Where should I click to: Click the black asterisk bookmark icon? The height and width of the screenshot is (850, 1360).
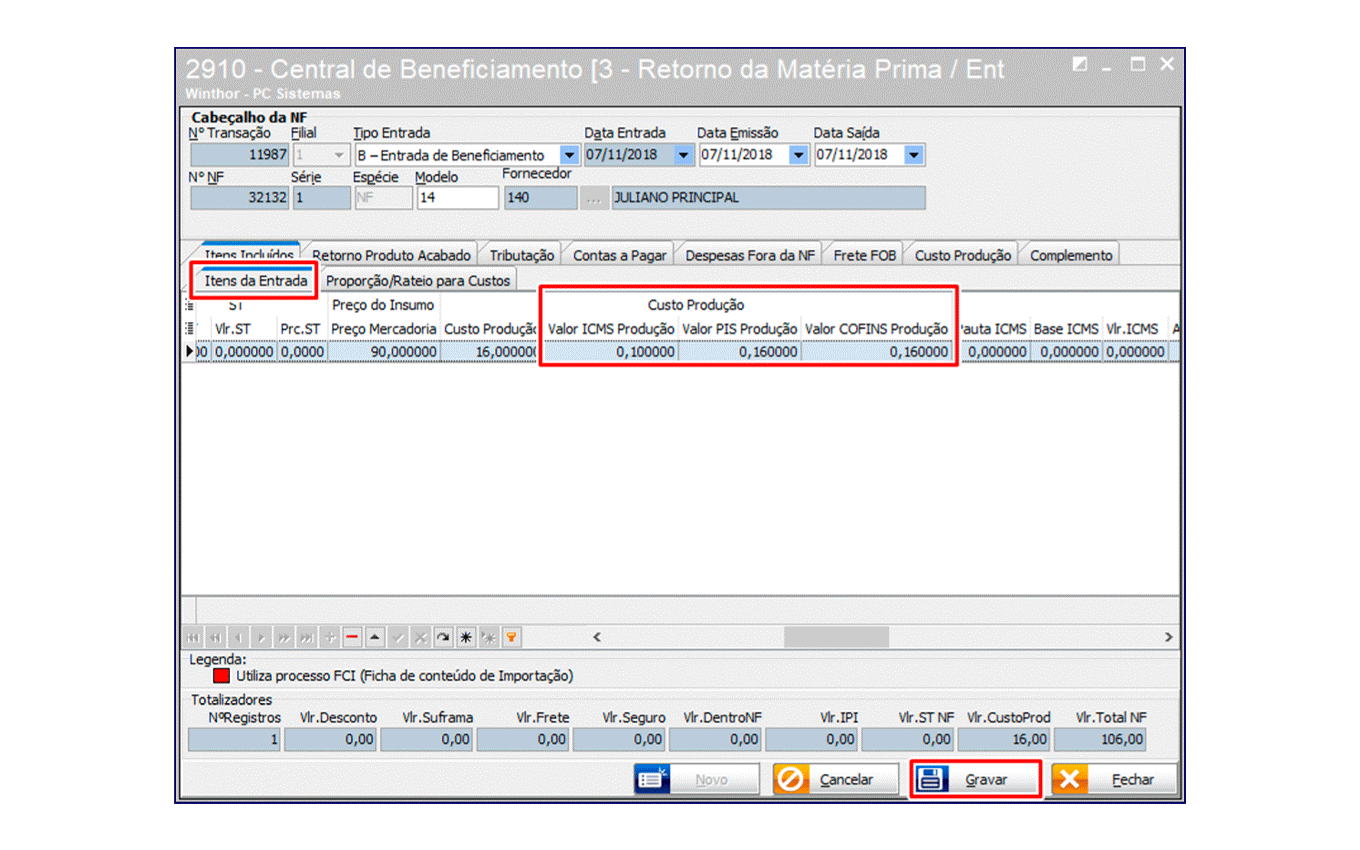465,637
